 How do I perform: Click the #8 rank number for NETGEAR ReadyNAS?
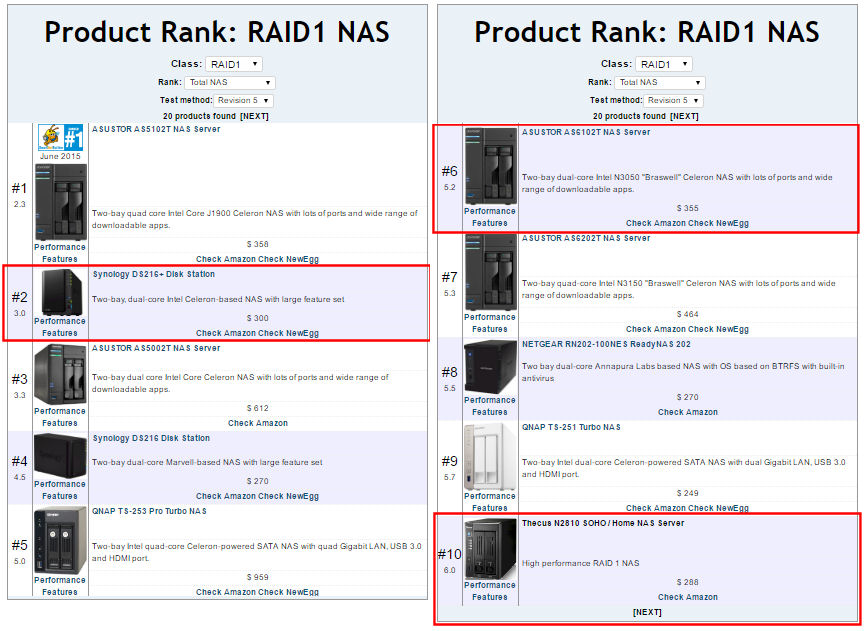[450, 373]
